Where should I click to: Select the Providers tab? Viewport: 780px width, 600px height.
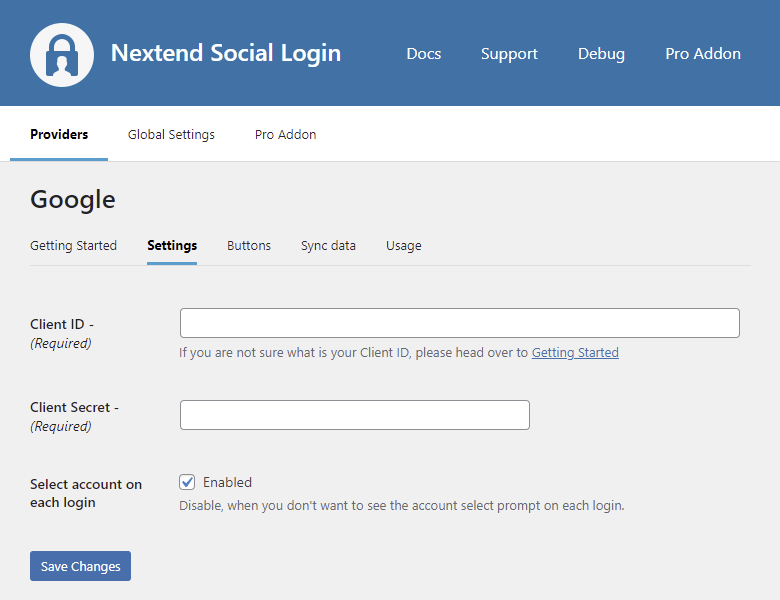pos(59,134)
